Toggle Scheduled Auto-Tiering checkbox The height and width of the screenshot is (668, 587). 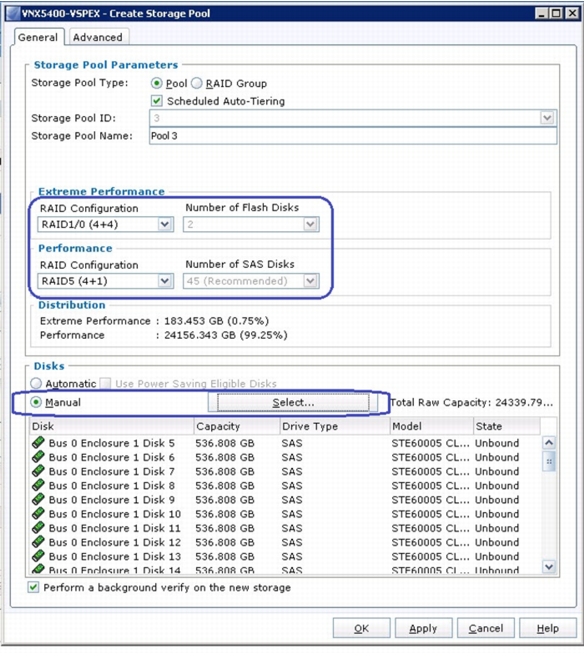click(157, 101)
